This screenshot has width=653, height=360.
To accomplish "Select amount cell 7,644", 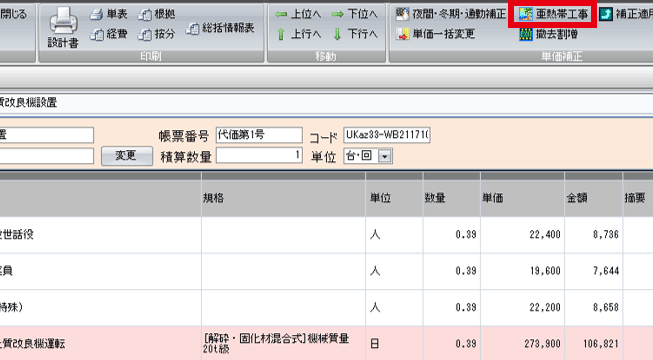I will tap(593, 271).
